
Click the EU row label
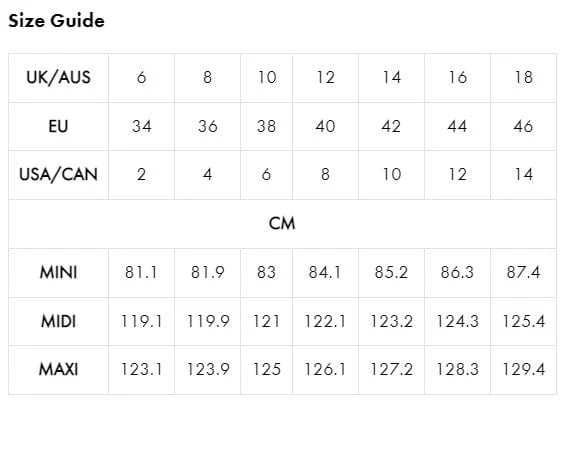coord(58,126)
